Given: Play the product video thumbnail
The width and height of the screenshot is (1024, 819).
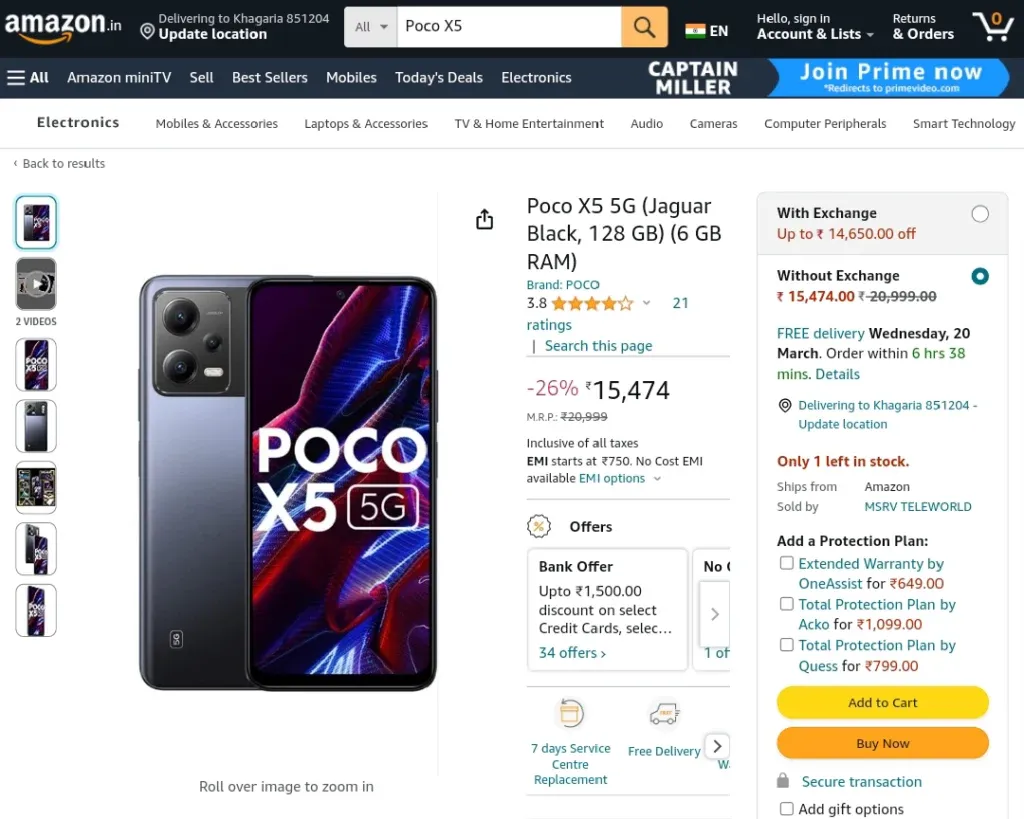Looking at the screenshot, I should tap(36, 284).
